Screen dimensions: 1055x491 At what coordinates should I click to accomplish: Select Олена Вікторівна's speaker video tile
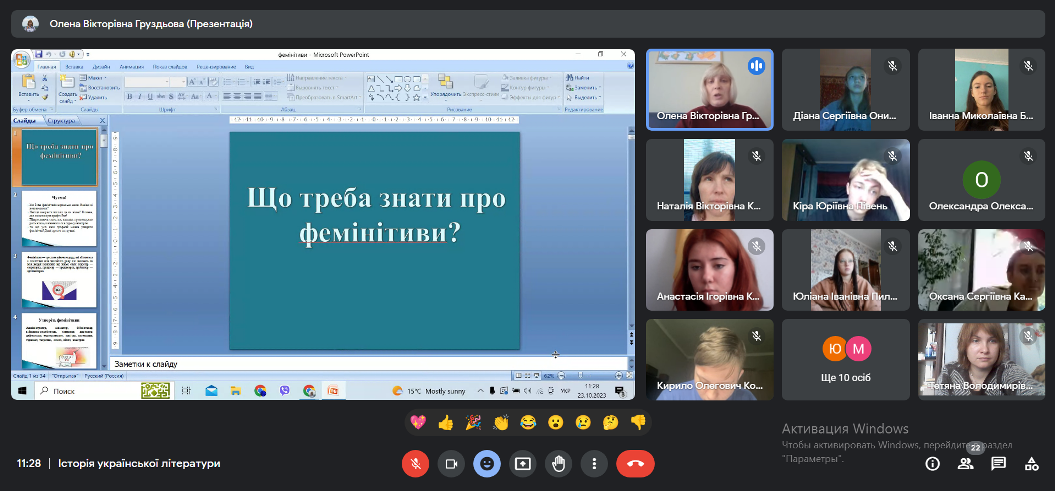click(710, 90)
